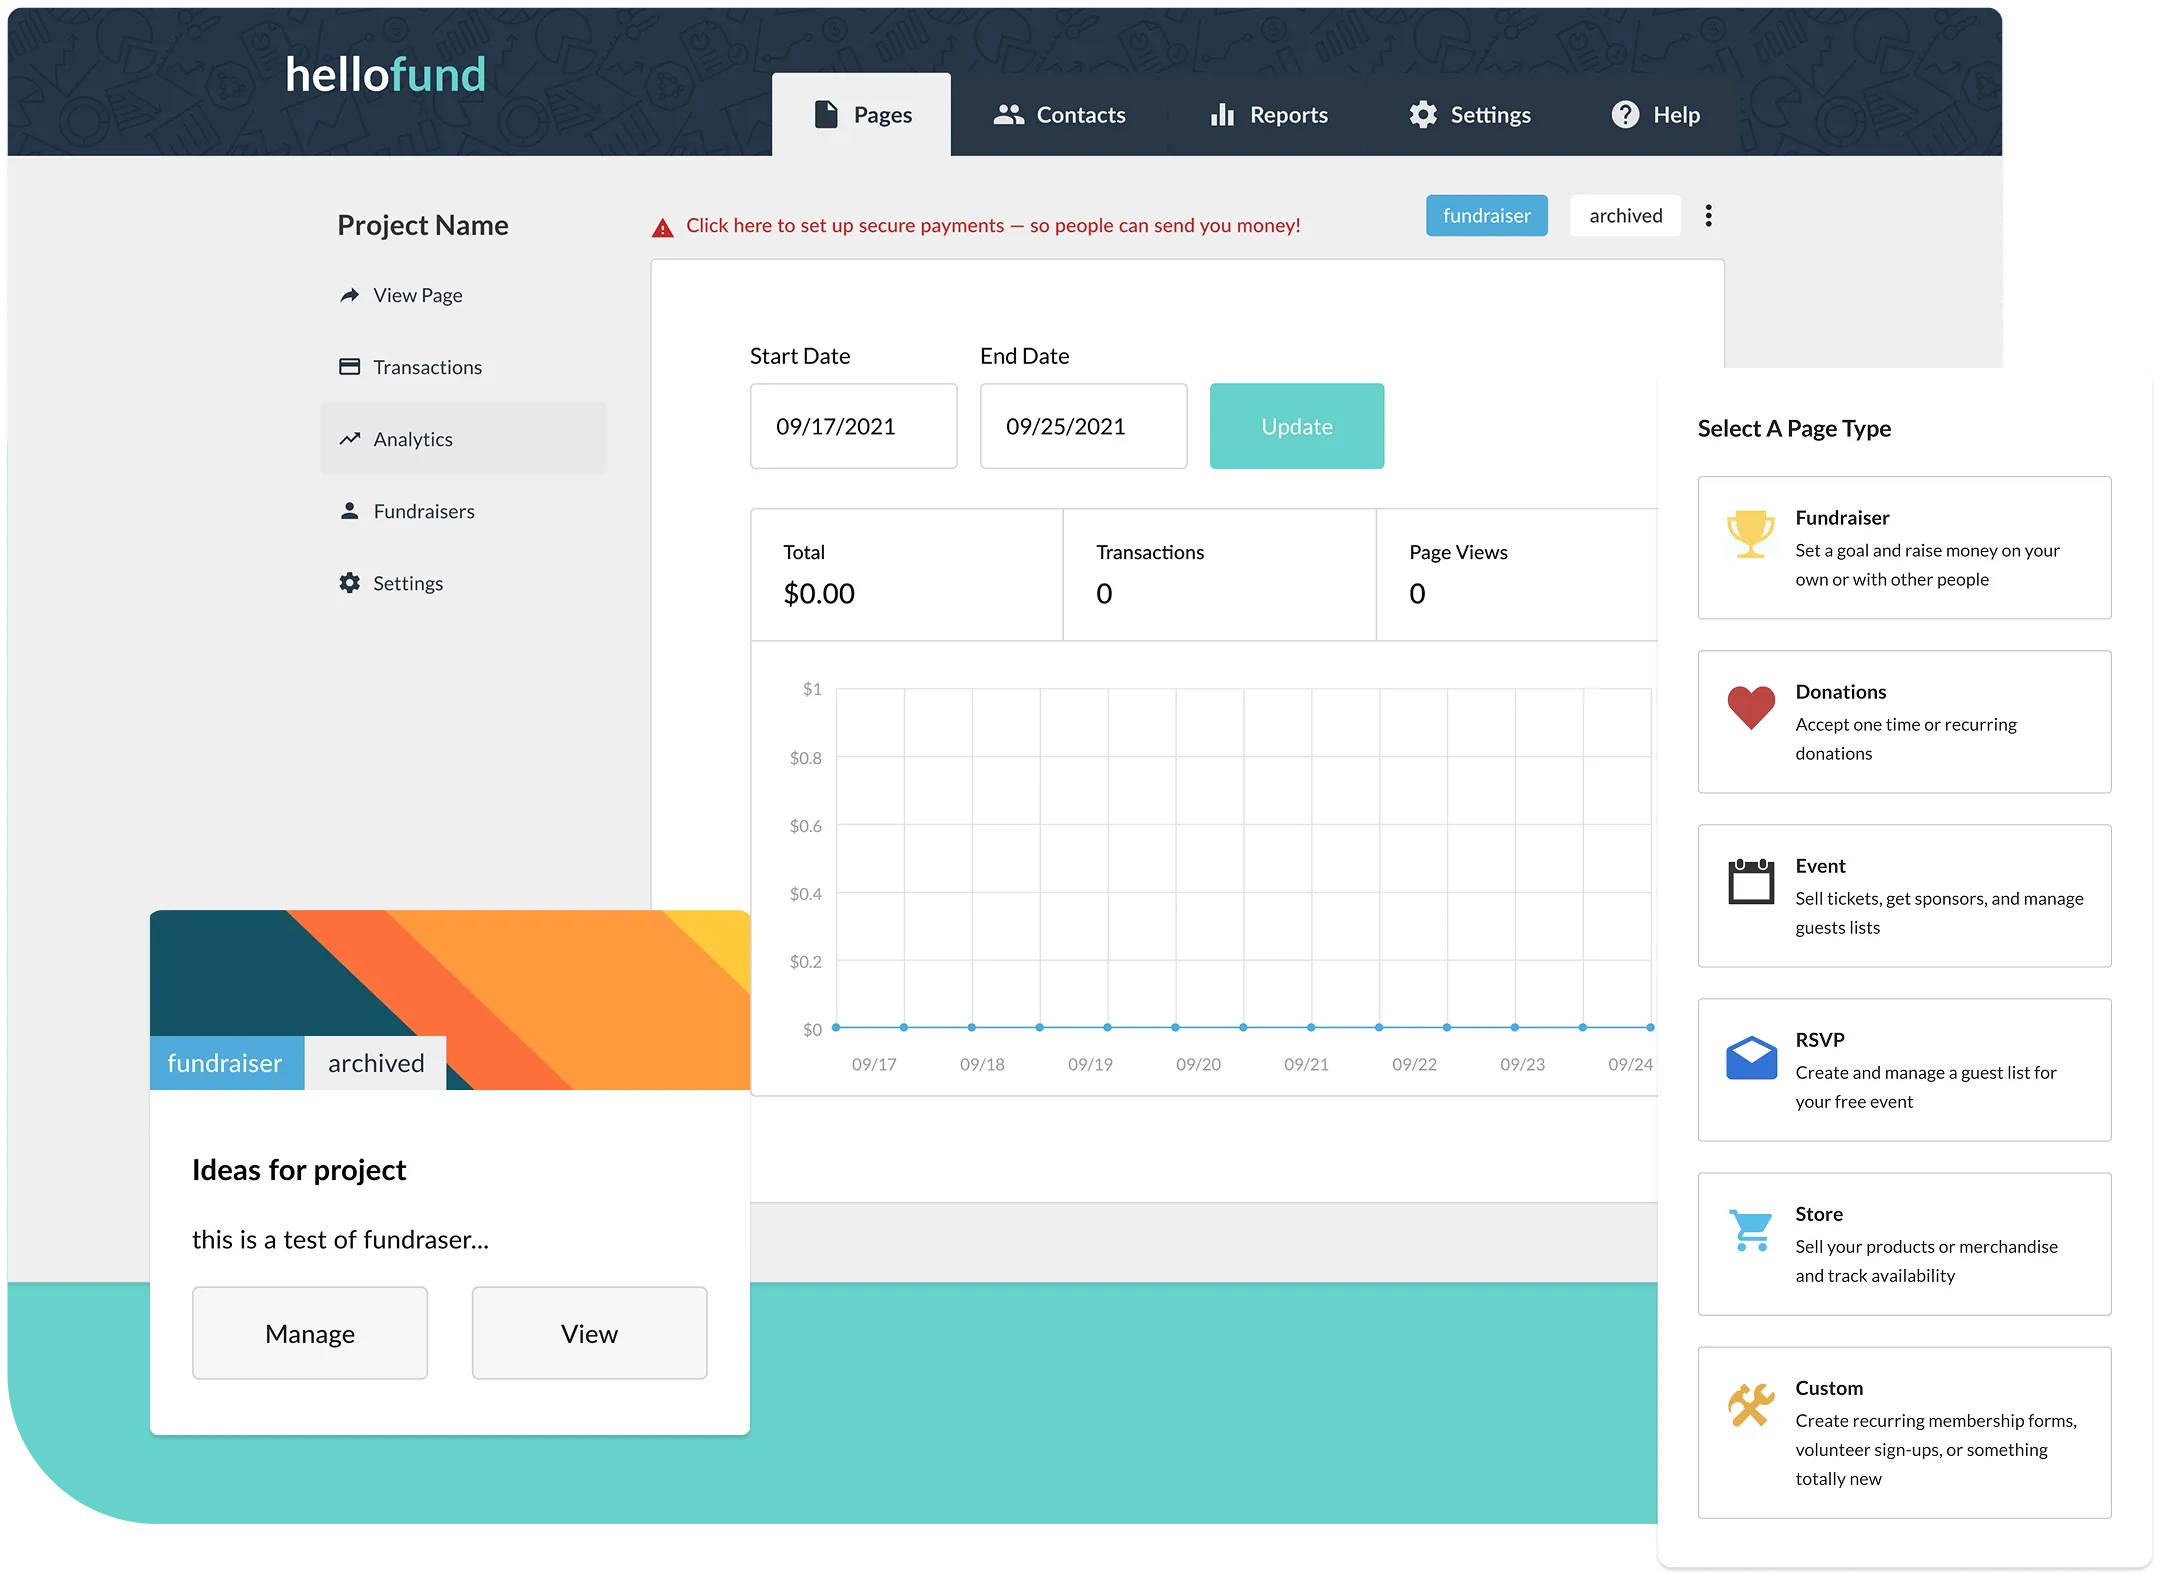Click the $1 label on chart axis

tap(812, 689)
